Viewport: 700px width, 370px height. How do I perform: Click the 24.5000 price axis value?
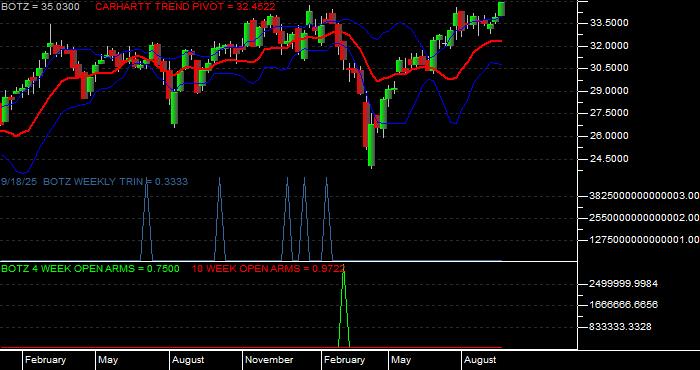[x=609, y=159]
